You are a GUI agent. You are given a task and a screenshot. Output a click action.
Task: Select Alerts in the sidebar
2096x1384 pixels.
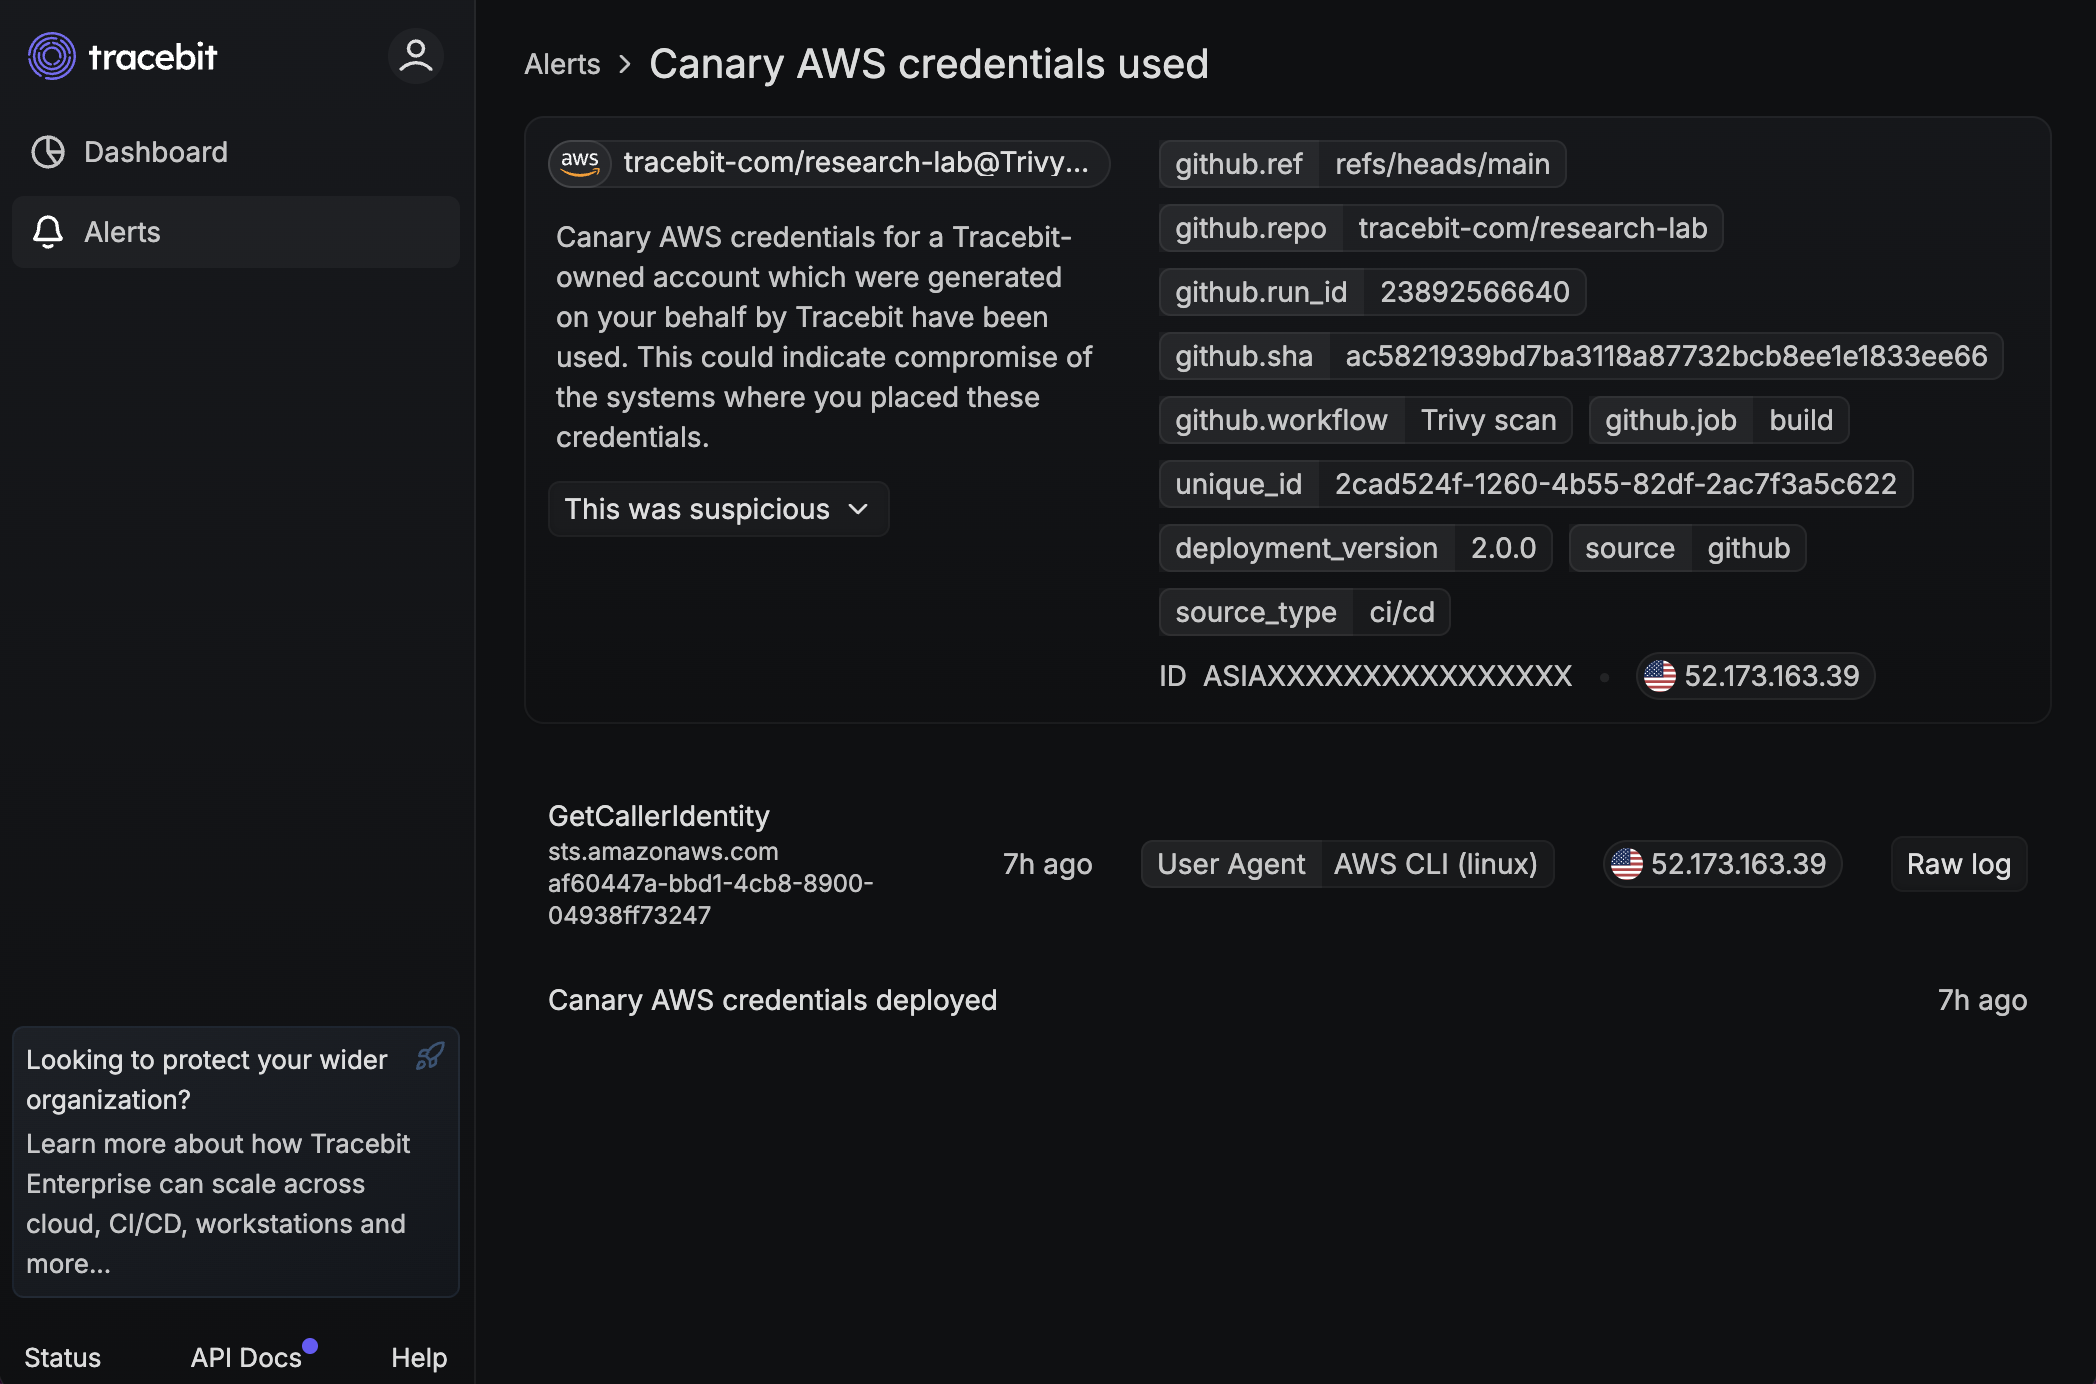point(122,232)
